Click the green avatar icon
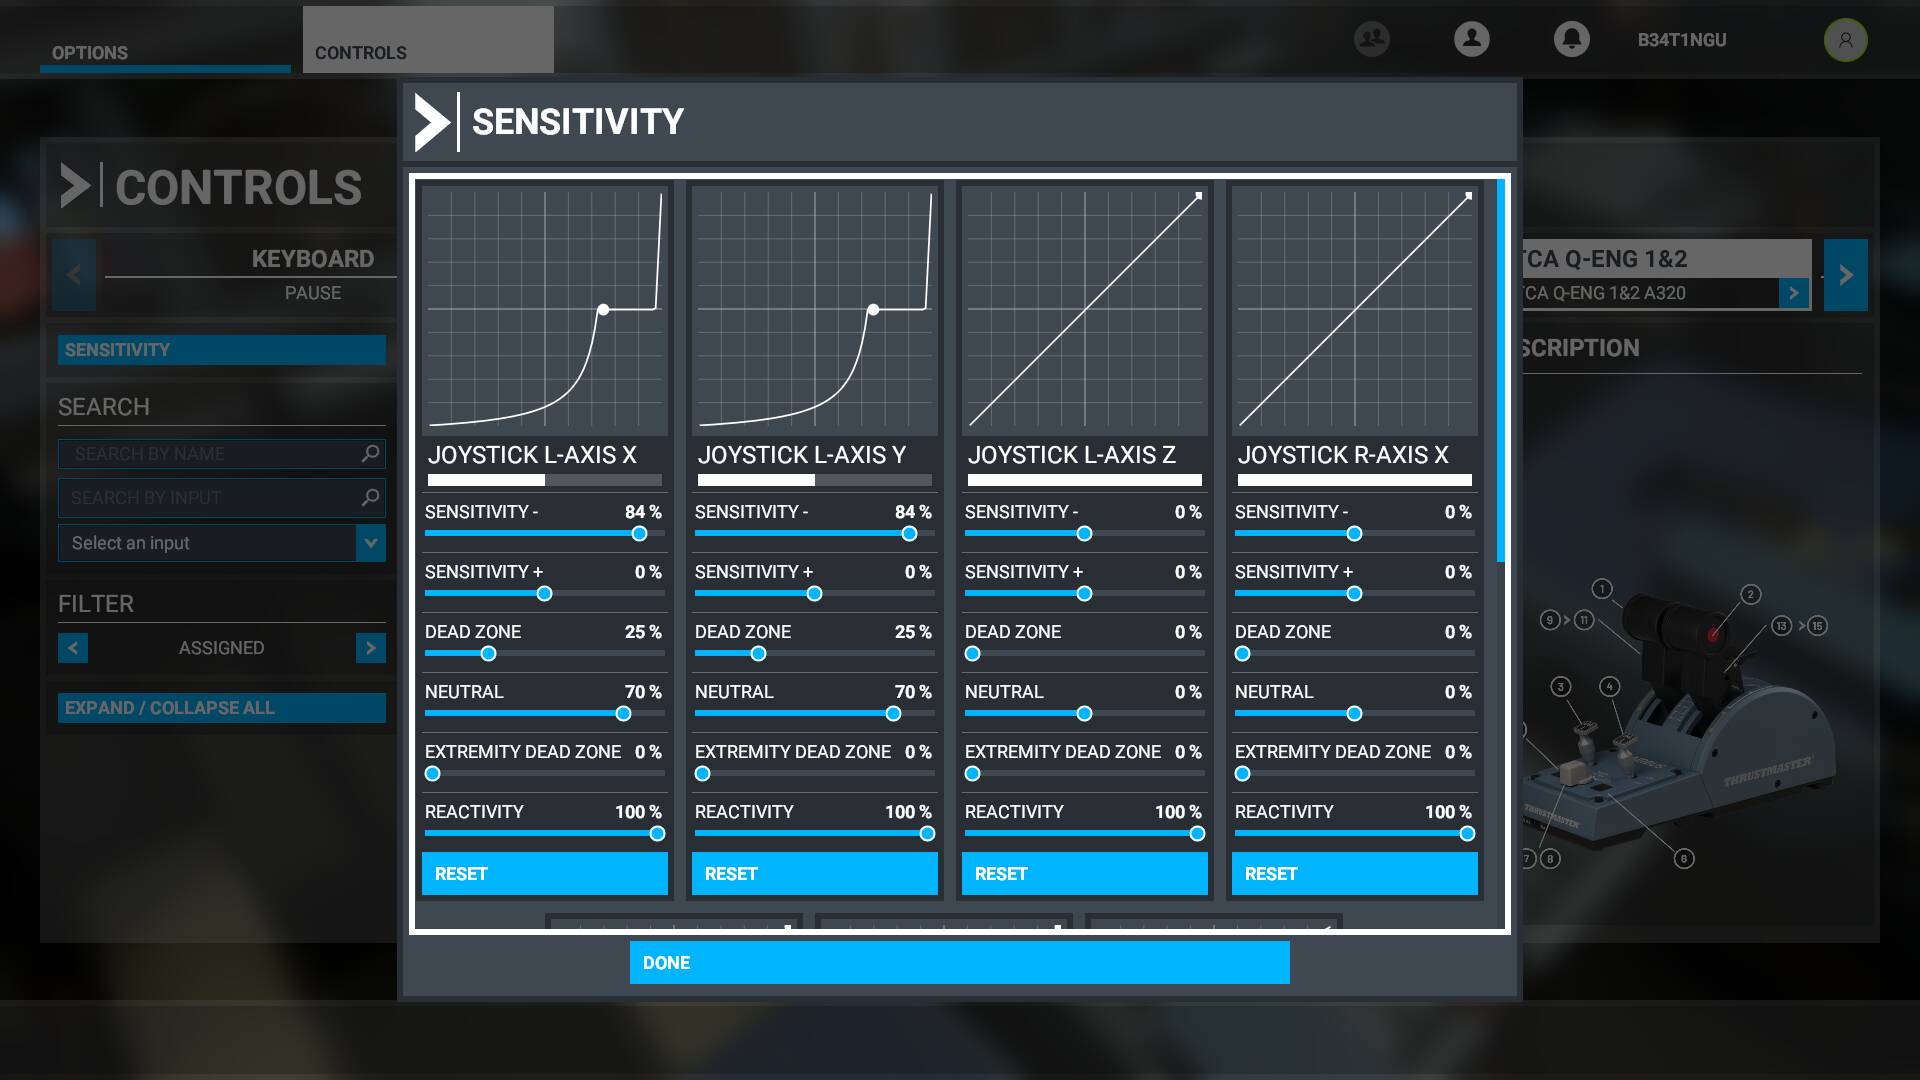The width and height of the screenshot is (1920, 1080). click(x=1845, y=40)
